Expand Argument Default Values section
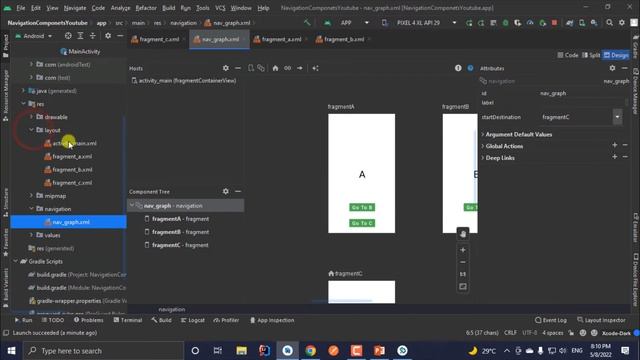Image resolution: width=640 pixels, height=360 pixels. pyautogui.click(x=483, y=134)
